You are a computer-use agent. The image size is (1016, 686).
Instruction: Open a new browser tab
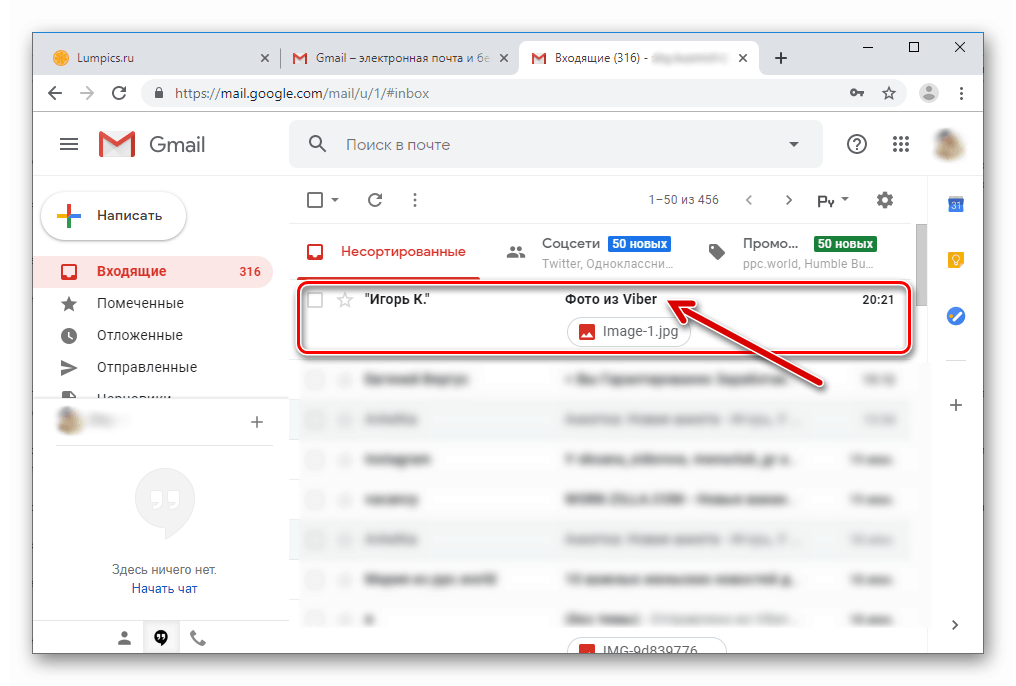(781, 58)
